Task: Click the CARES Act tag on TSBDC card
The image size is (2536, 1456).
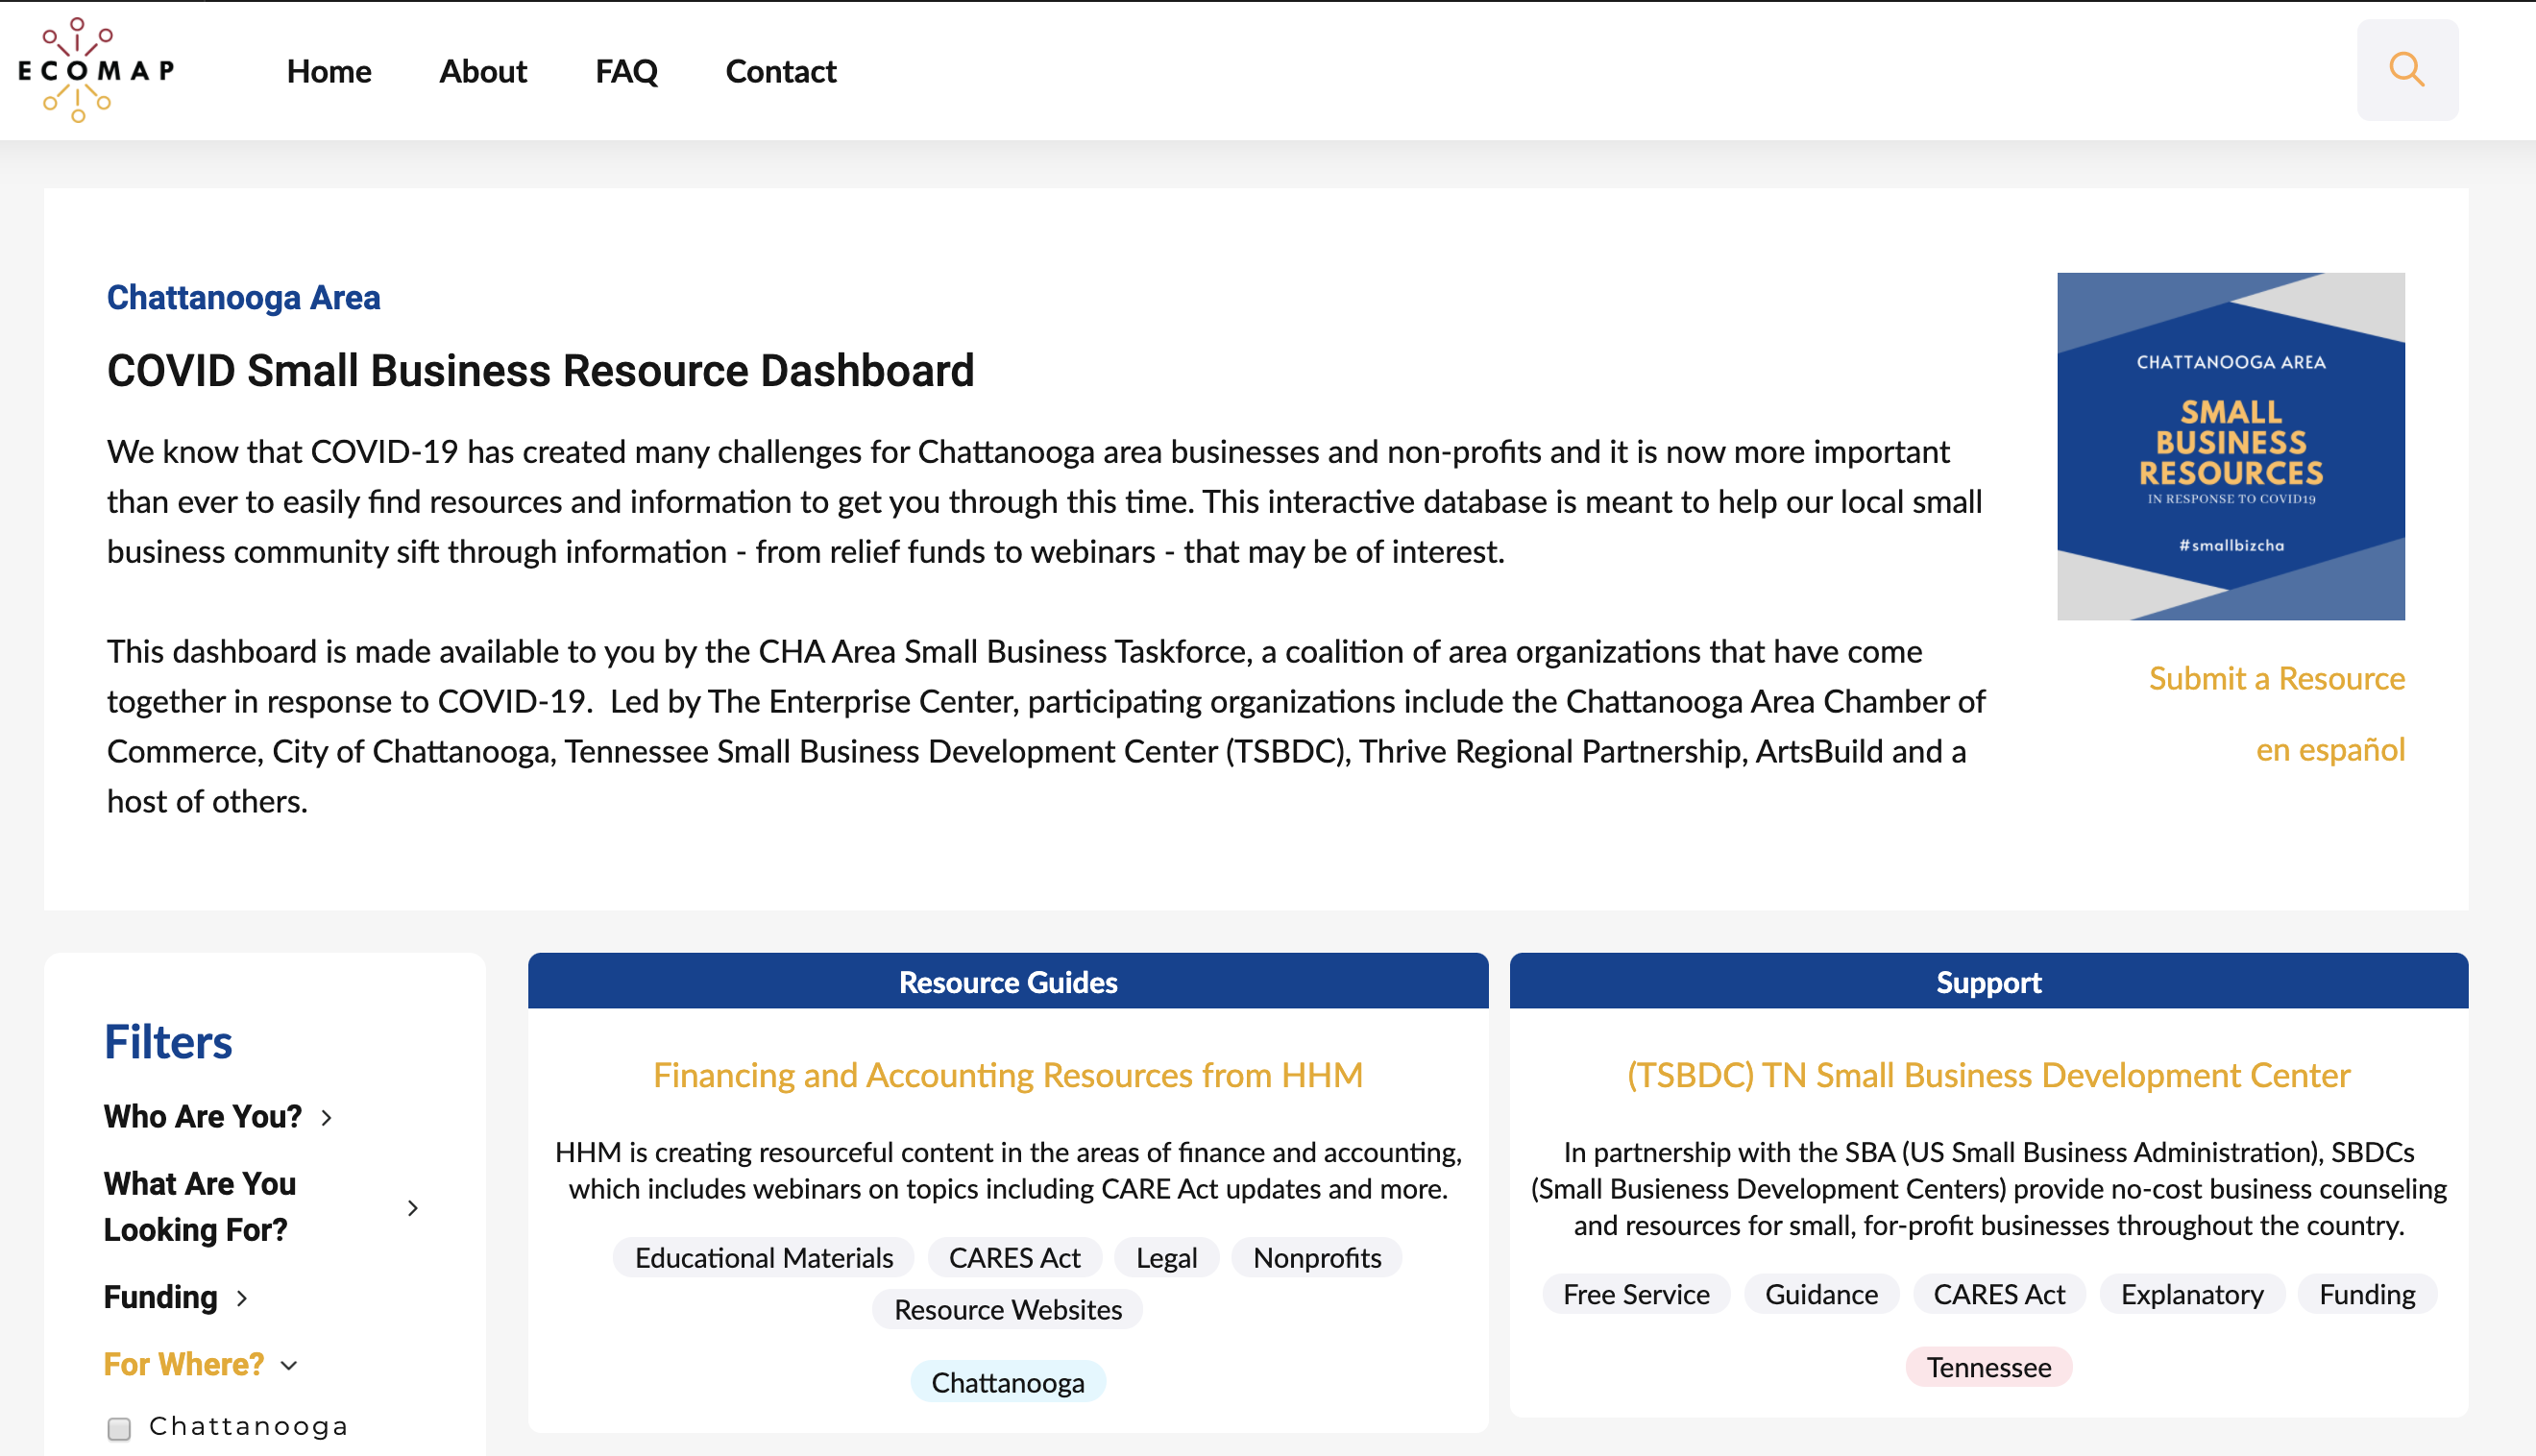Action: click(x=1998, y=1294)
